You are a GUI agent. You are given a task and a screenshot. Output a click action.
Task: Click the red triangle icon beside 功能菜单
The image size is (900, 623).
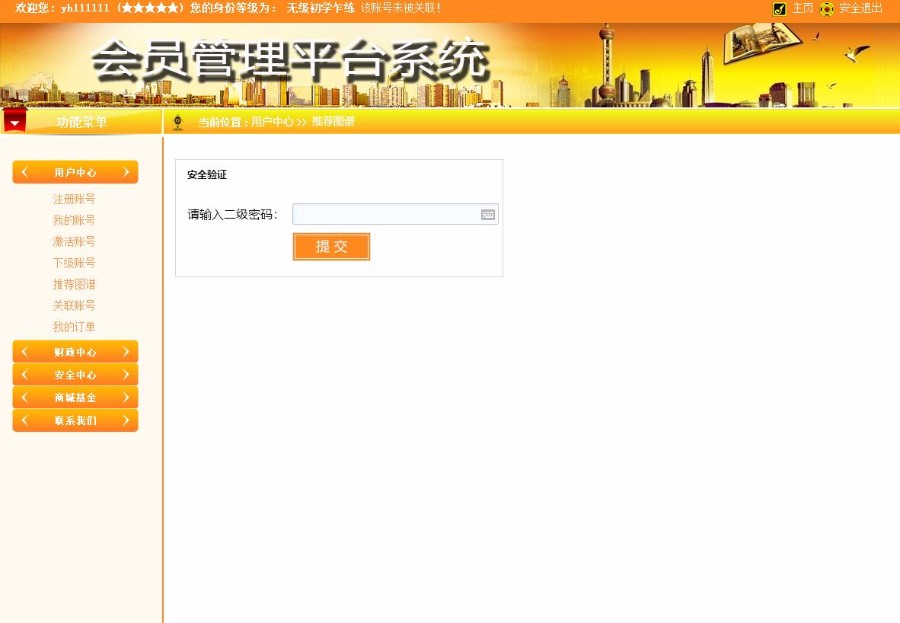click(x=14, y=120)
